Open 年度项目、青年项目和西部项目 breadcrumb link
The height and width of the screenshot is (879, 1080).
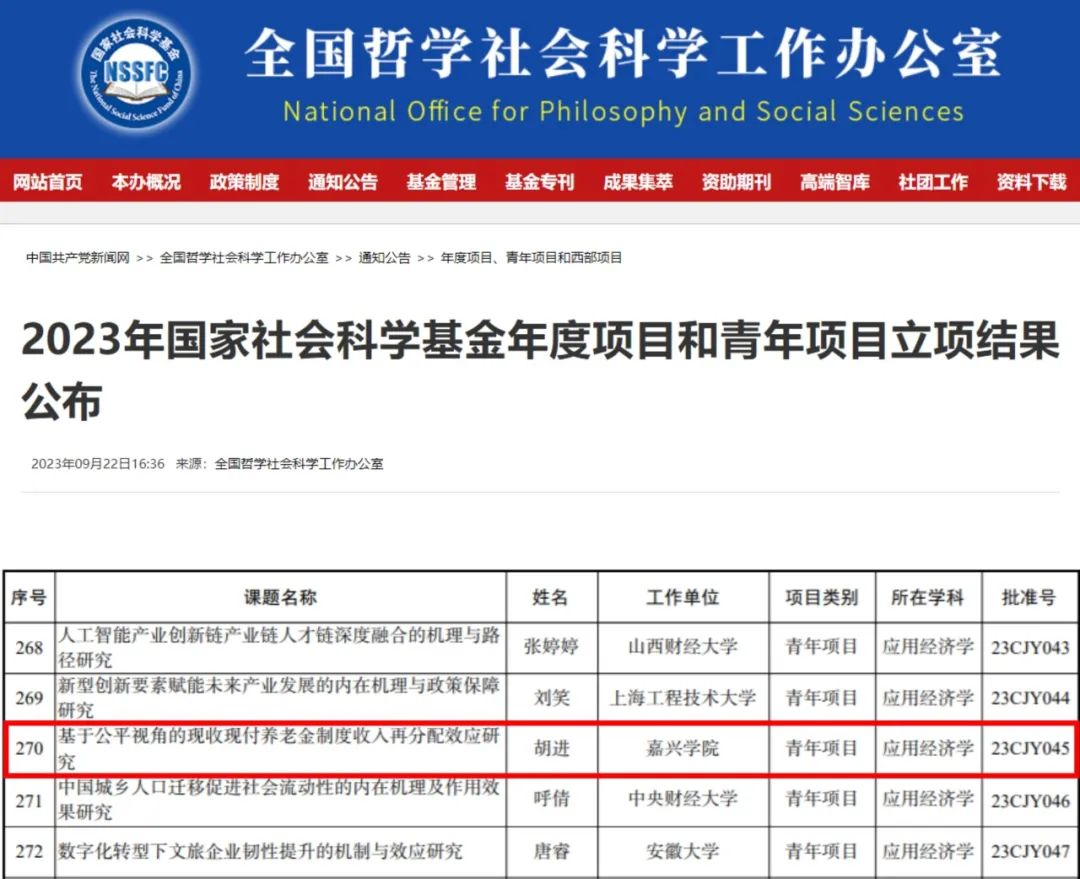(x=531, y=258)
